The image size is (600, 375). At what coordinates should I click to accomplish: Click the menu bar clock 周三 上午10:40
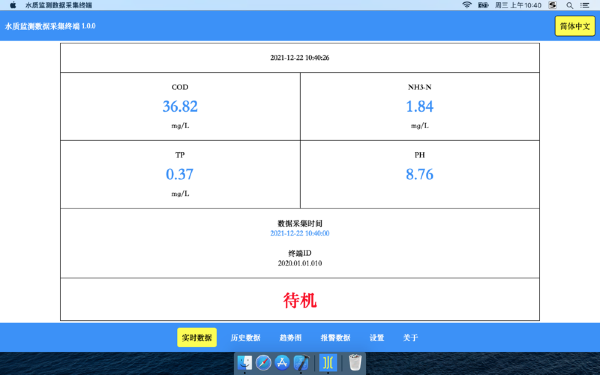tap(518, 5)
